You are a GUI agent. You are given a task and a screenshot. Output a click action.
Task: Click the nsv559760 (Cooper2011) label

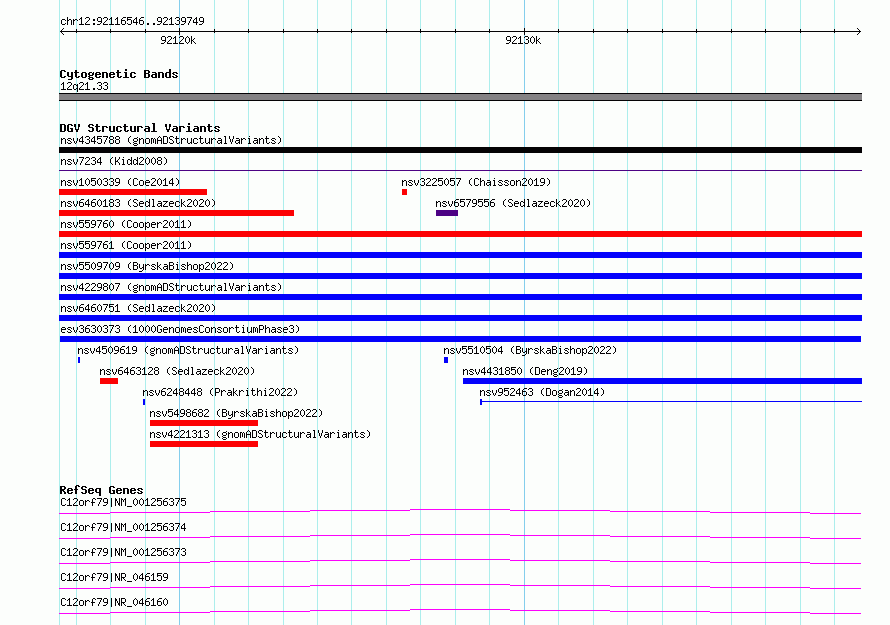pos(126,224)
